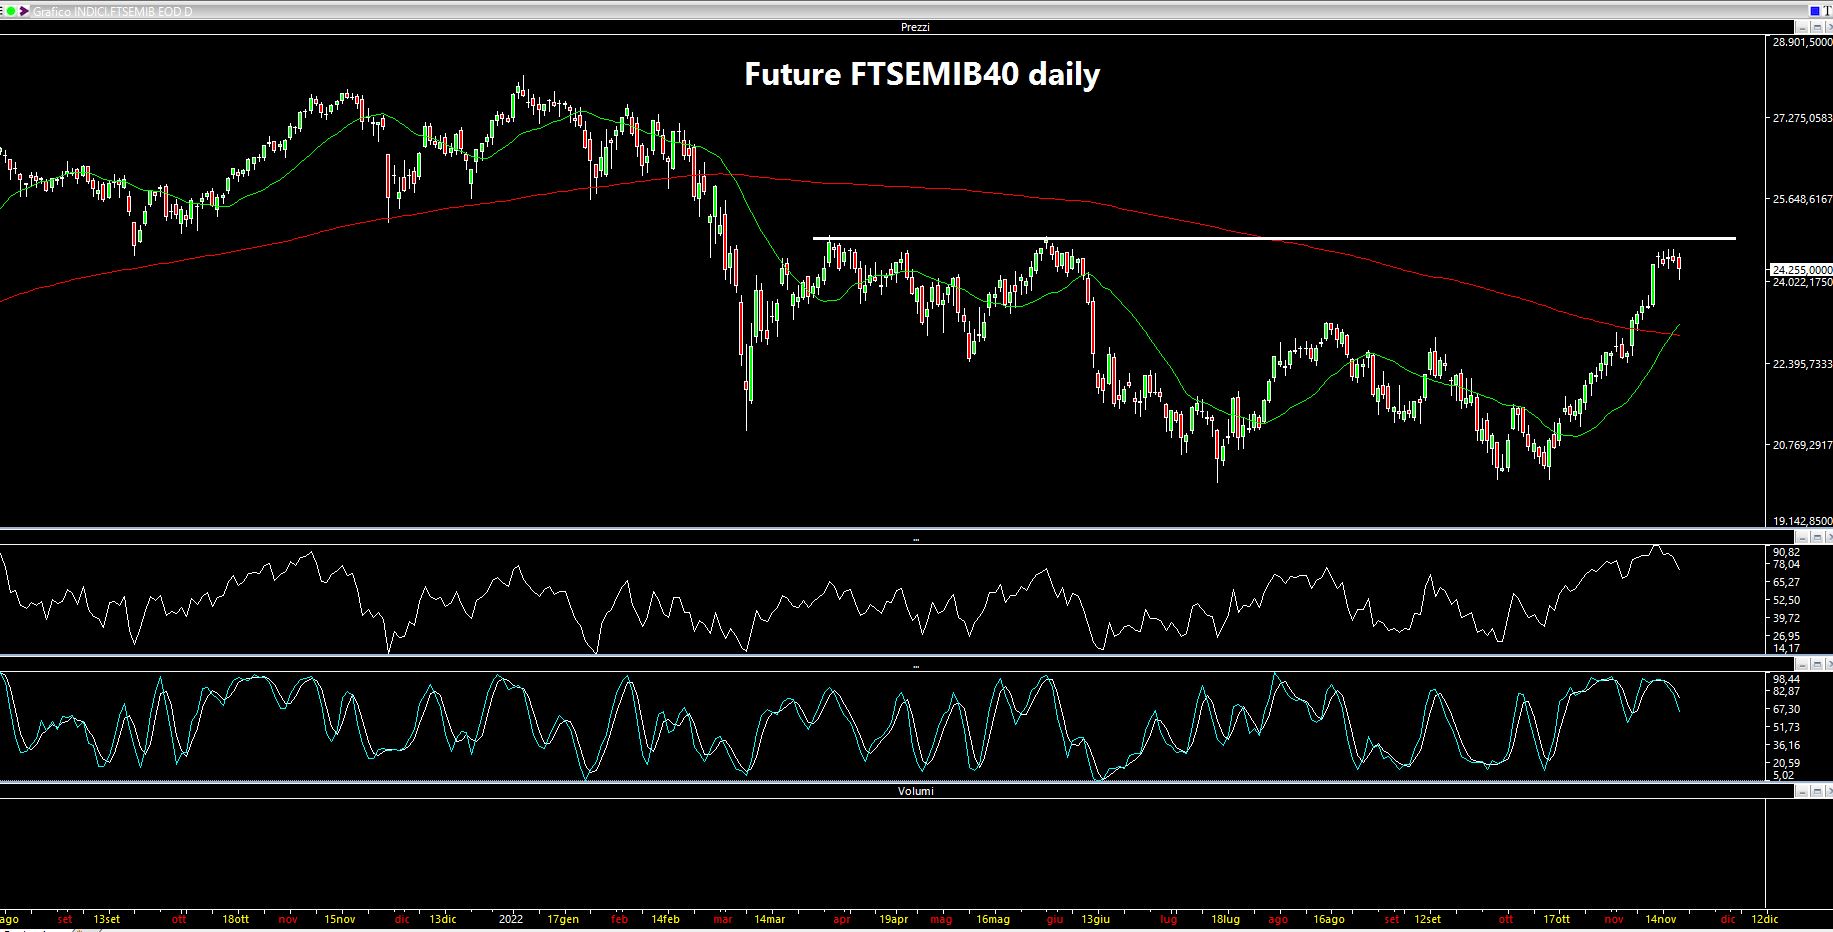The image size is (1833, 932).
Task: Click the 51,73 stochastic scale value
Action: click(1786, 727)
